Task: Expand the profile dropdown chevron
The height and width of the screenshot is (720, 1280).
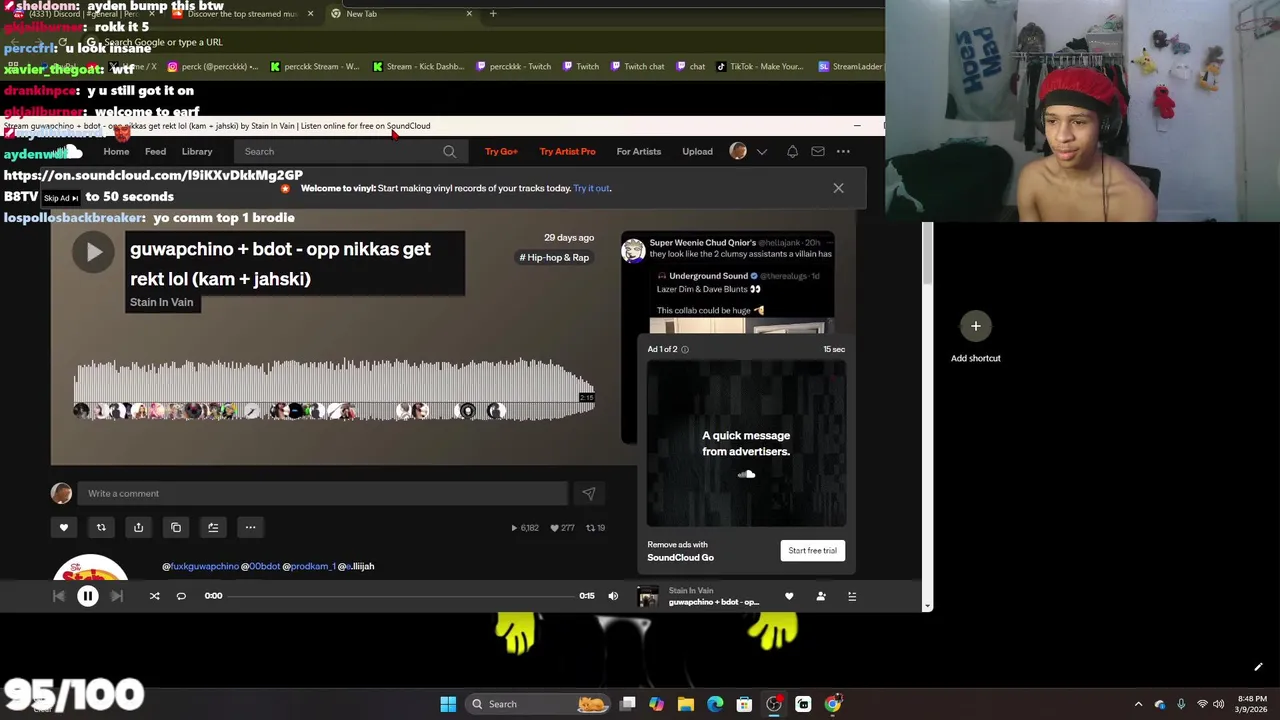Action: click(x=762, y=152)
